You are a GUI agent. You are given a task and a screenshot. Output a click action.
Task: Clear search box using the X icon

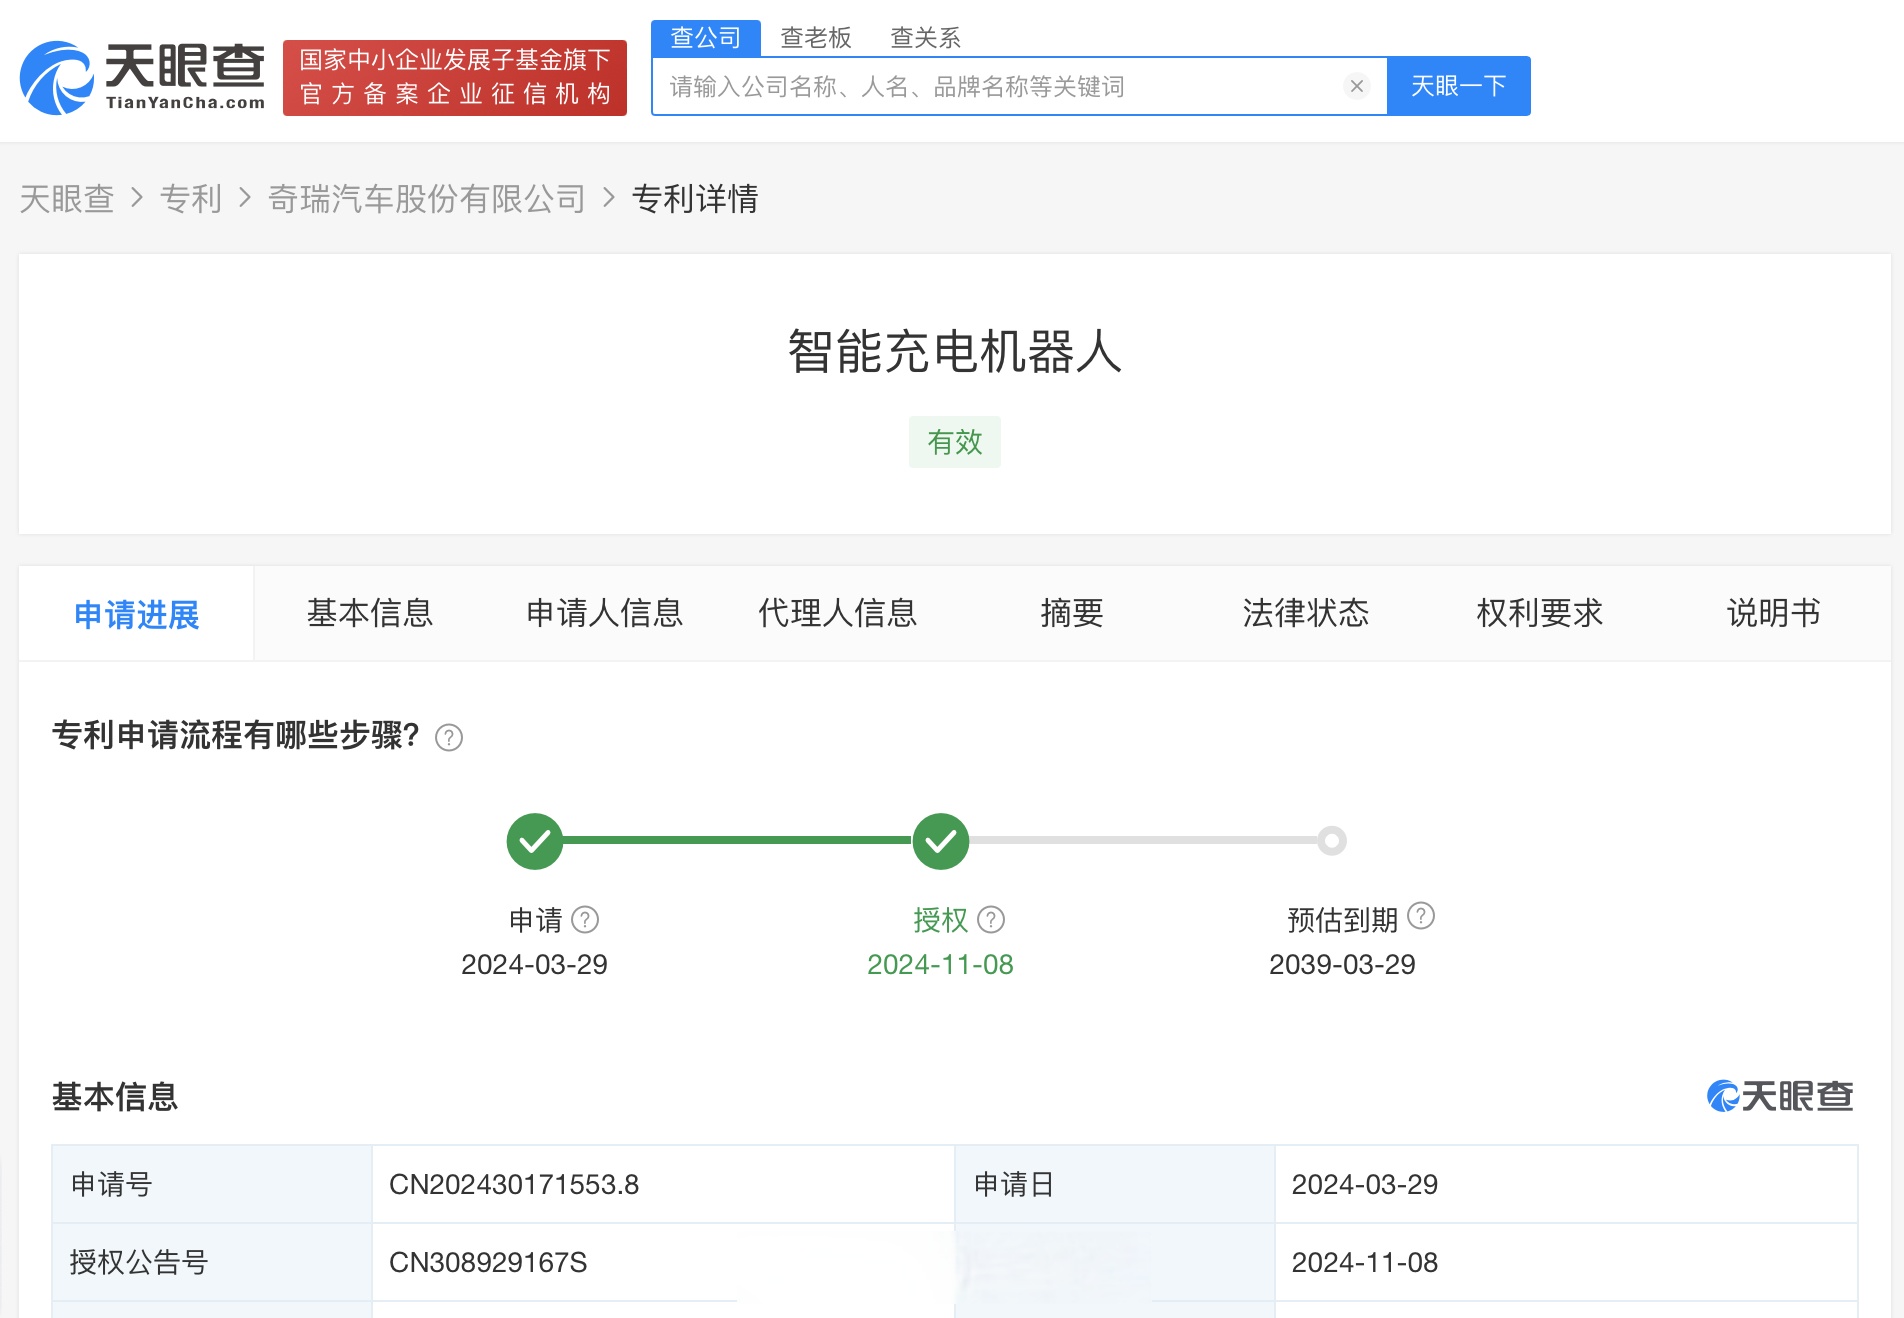[1356, 86]
